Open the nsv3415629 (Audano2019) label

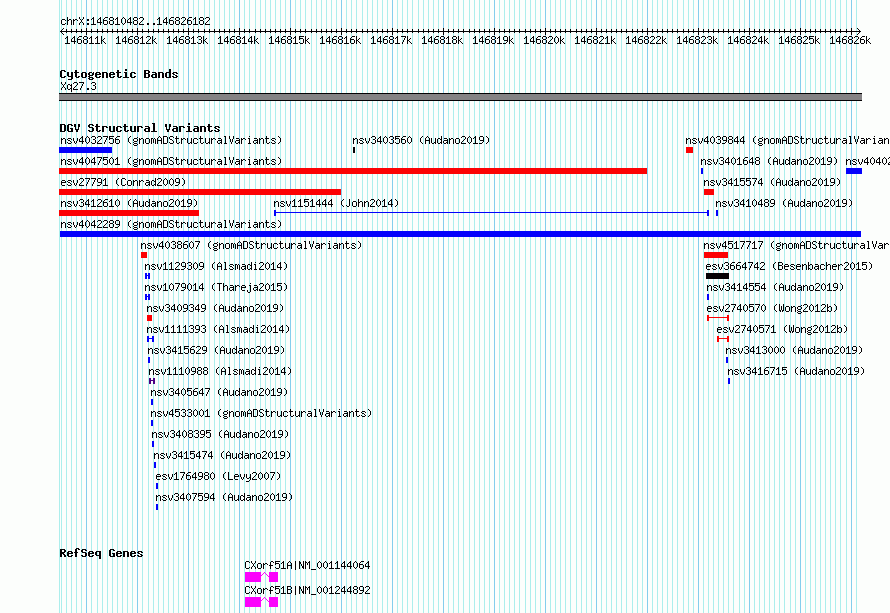216,350
